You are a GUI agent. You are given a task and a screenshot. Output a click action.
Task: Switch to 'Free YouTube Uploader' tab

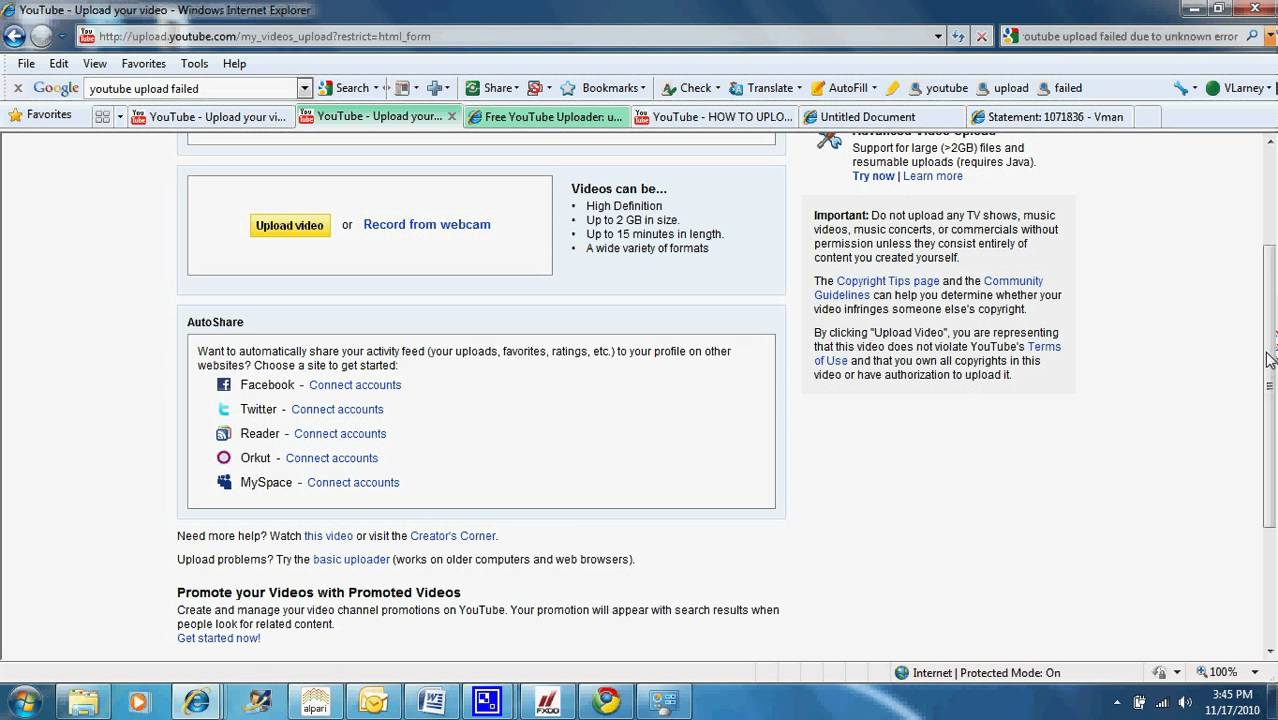point(545,116)
